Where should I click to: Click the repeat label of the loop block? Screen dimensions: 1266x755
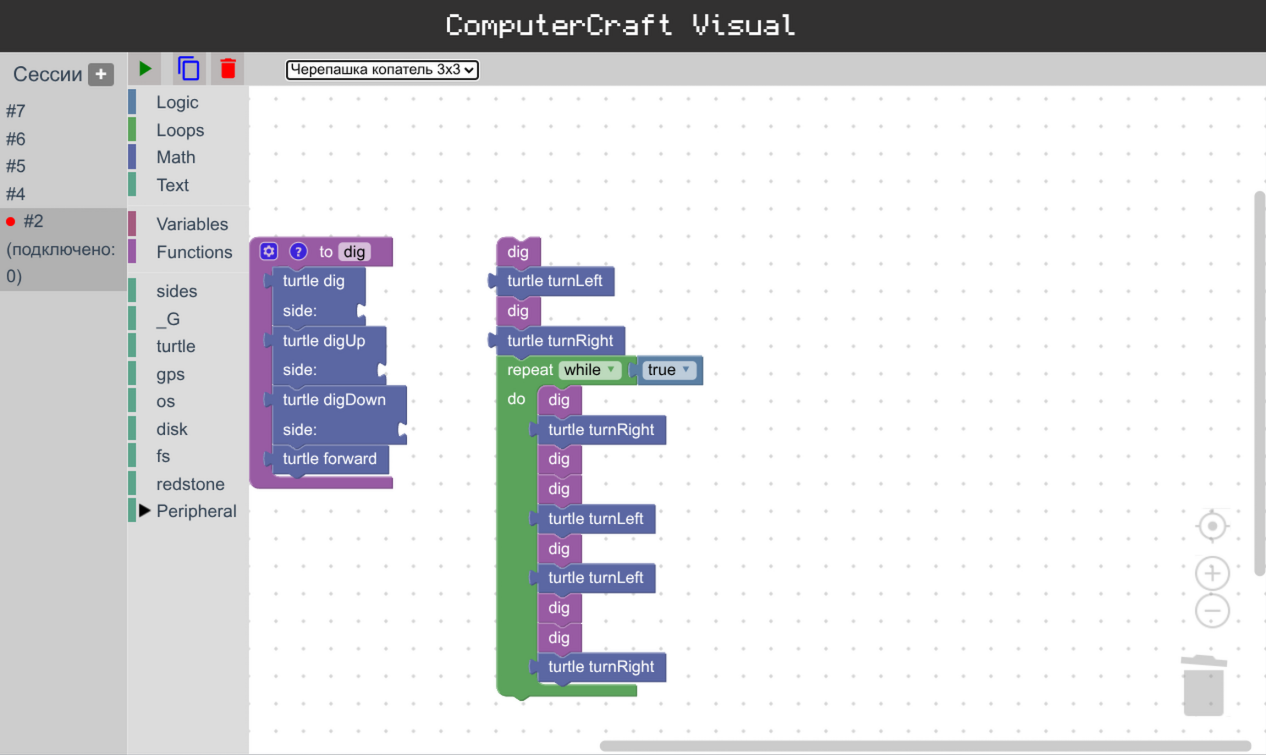pos(530,370)
